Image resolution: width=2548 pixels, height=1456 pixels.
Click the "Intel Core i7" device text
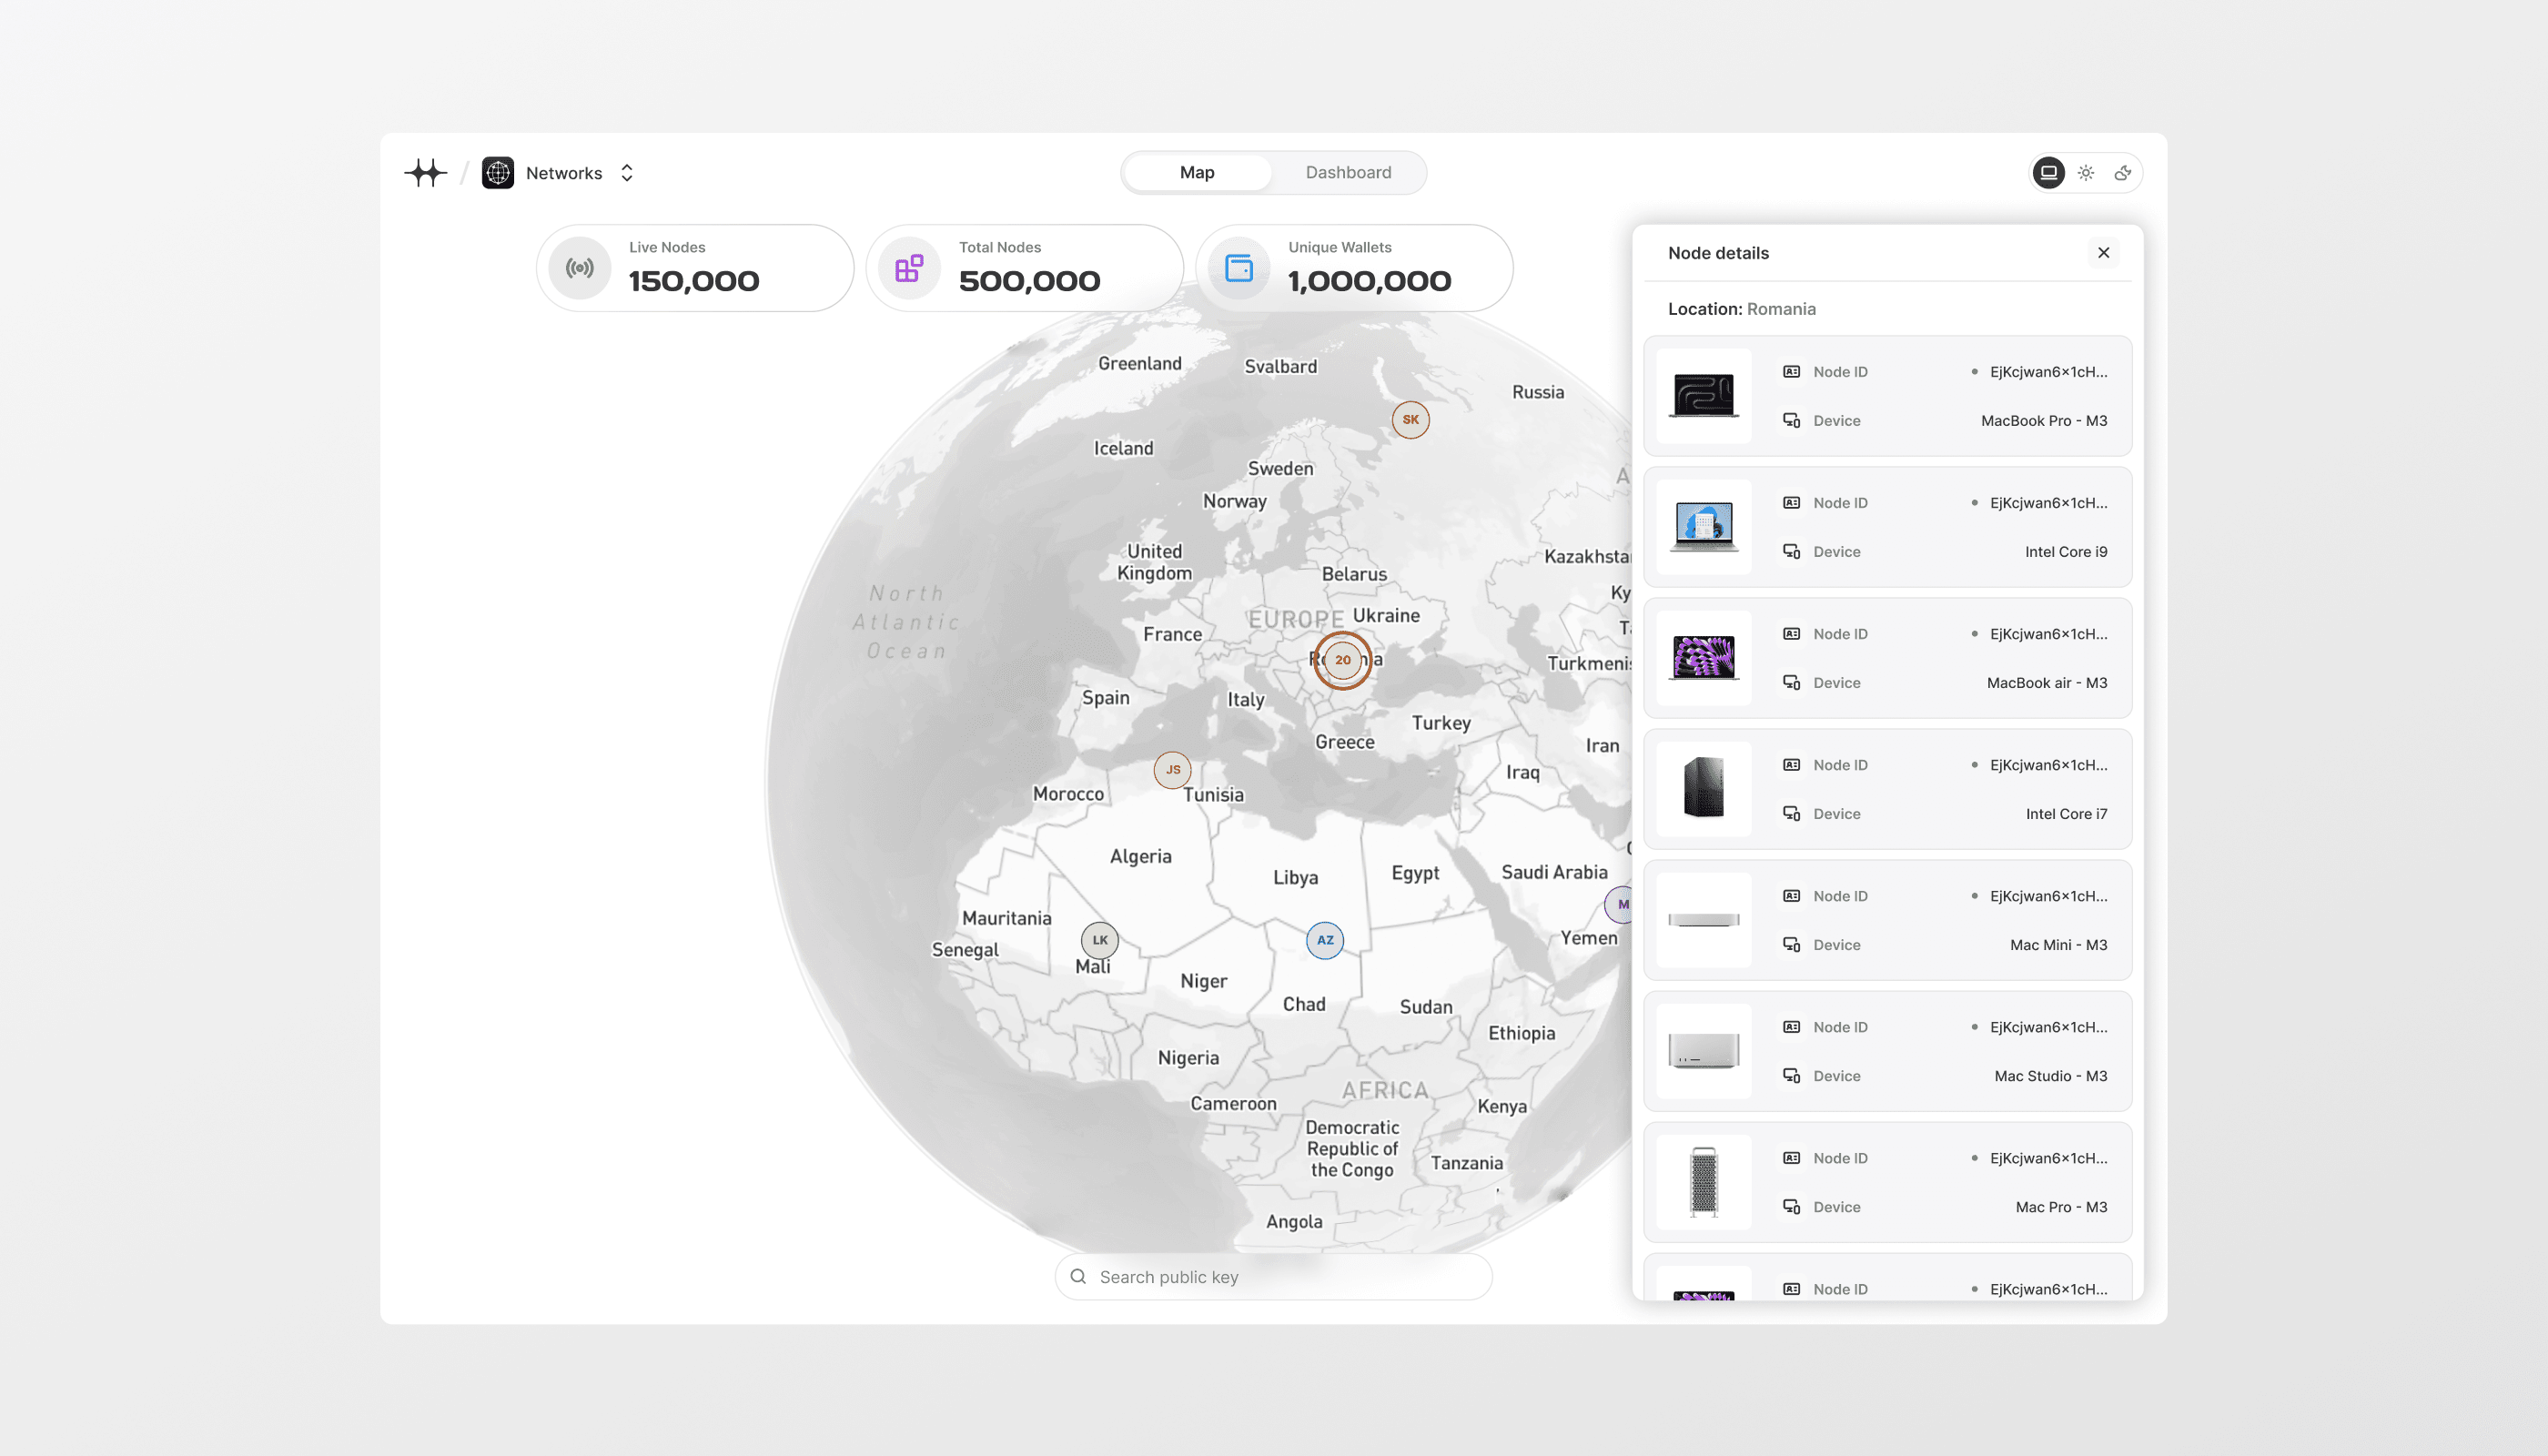2066,814
